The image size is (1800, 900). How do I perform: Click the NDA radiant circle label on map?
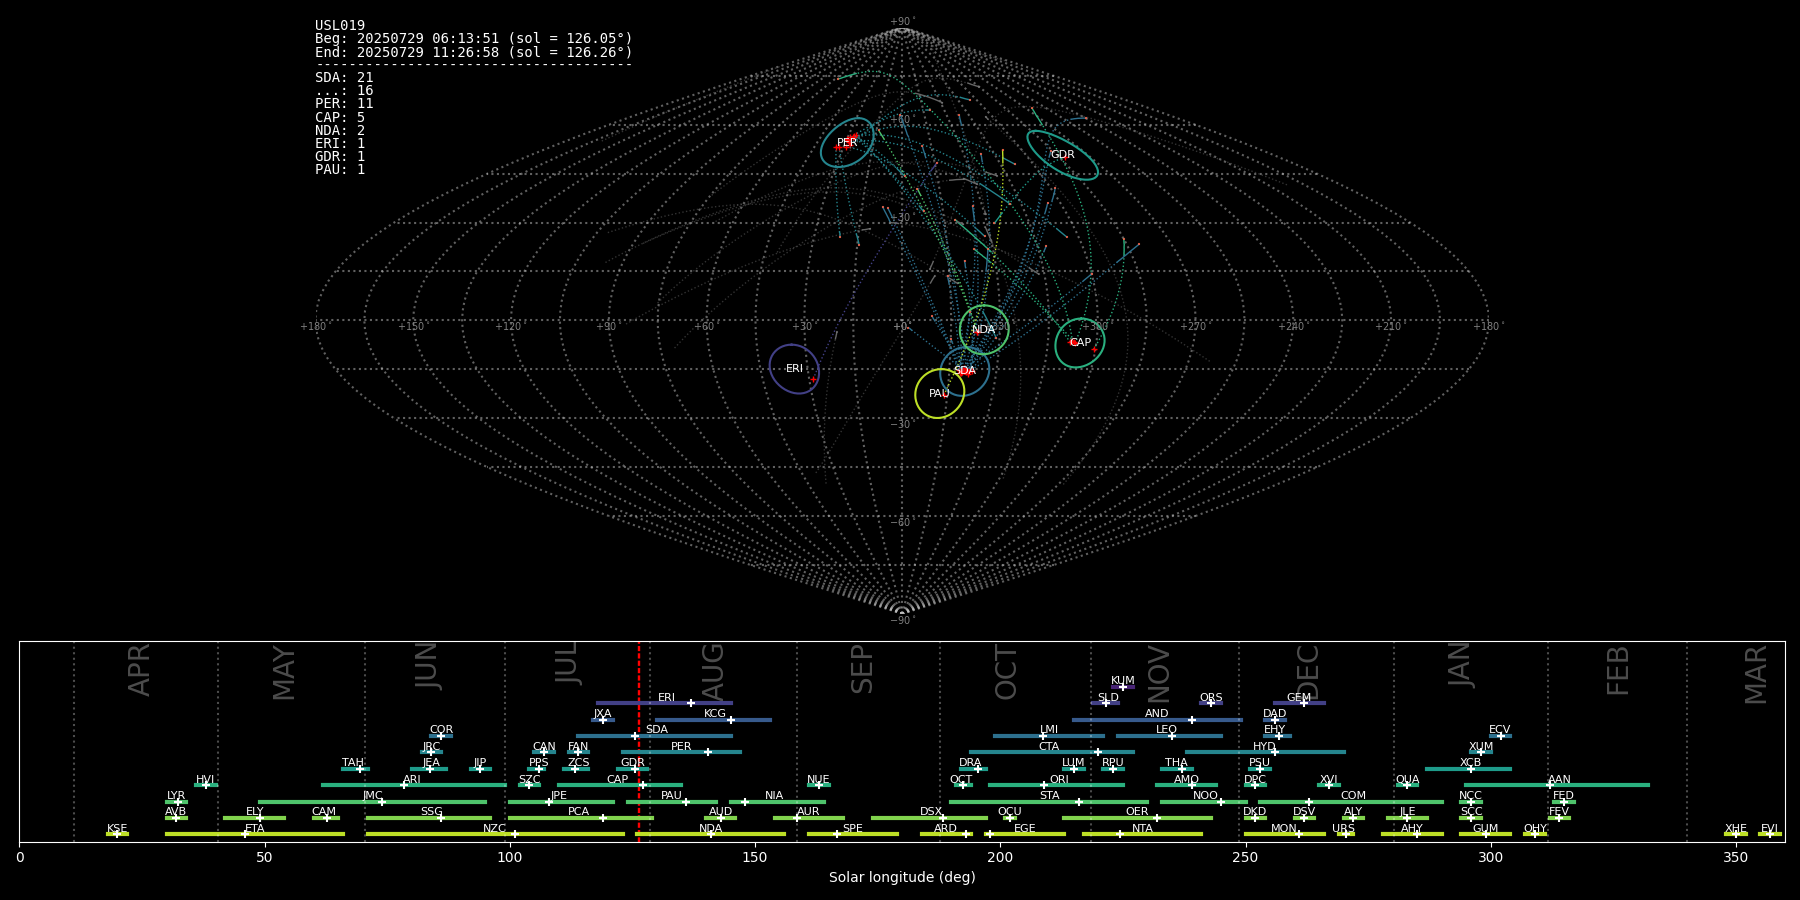tap(984, 330)
